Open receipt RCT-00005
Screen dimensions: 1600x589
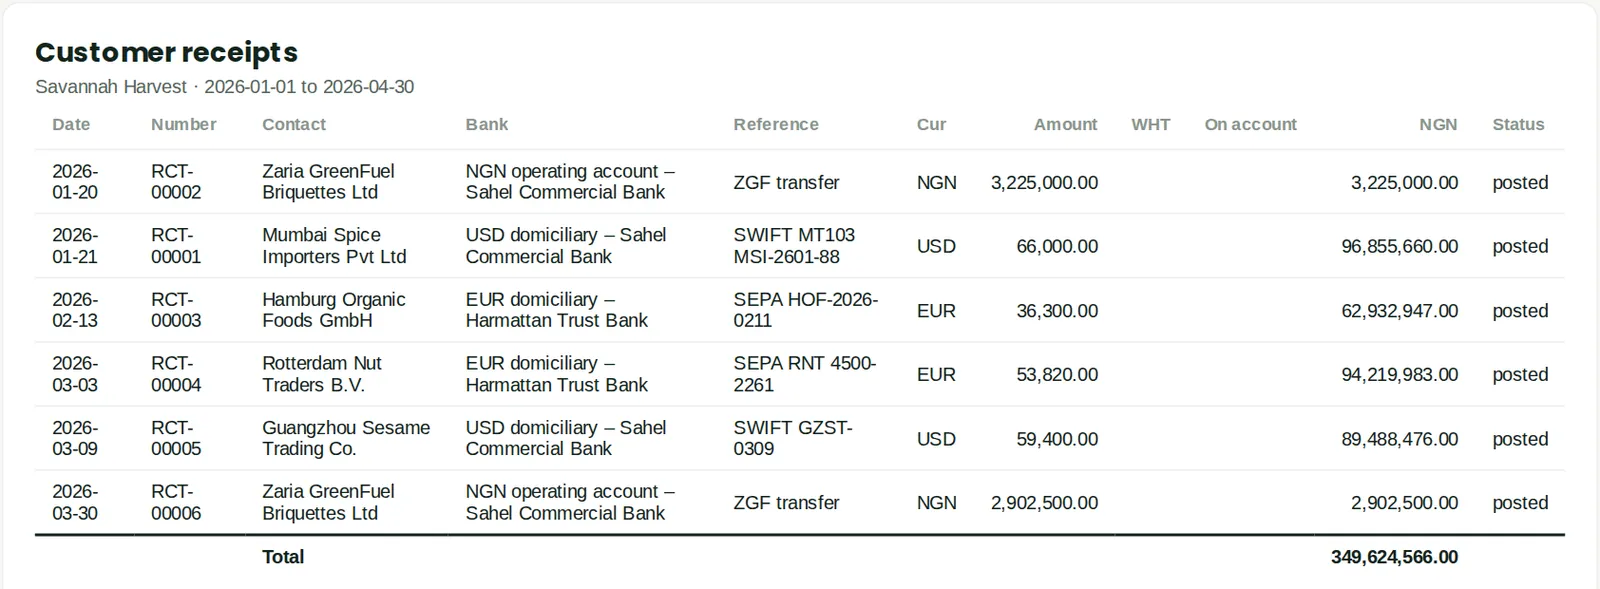coord(176,438)
